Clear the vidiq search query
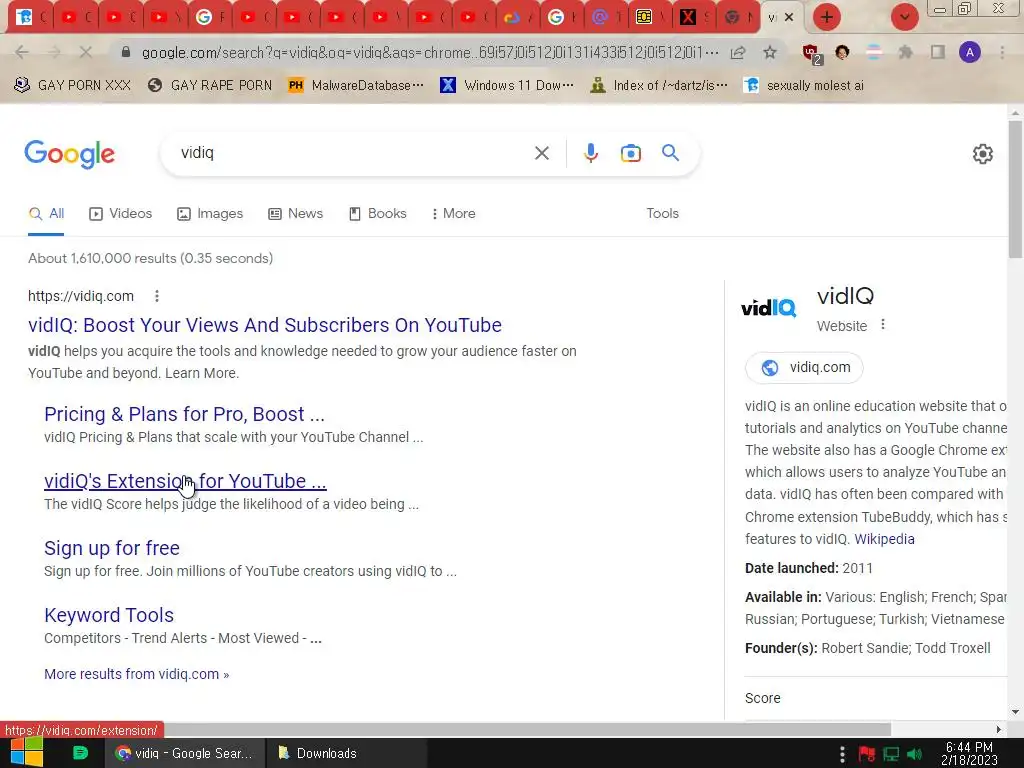This screenshot has width=1024, height=768. click(x=541, y=153)
